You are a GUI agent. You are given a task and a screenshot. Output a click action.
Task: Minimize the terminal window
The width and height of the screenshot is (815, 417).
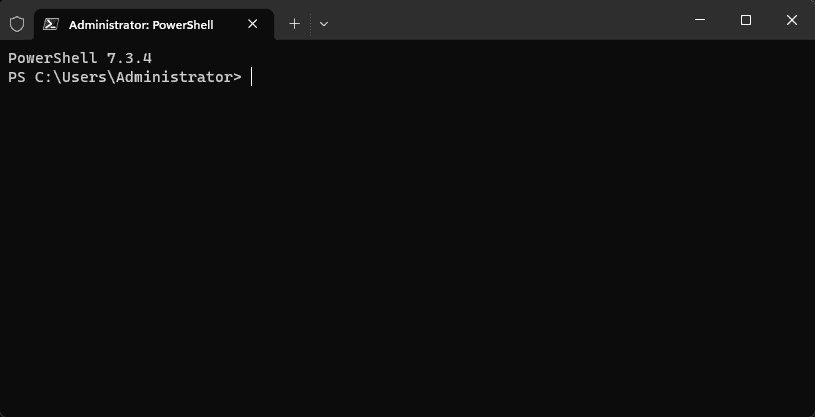pos(699,20)
